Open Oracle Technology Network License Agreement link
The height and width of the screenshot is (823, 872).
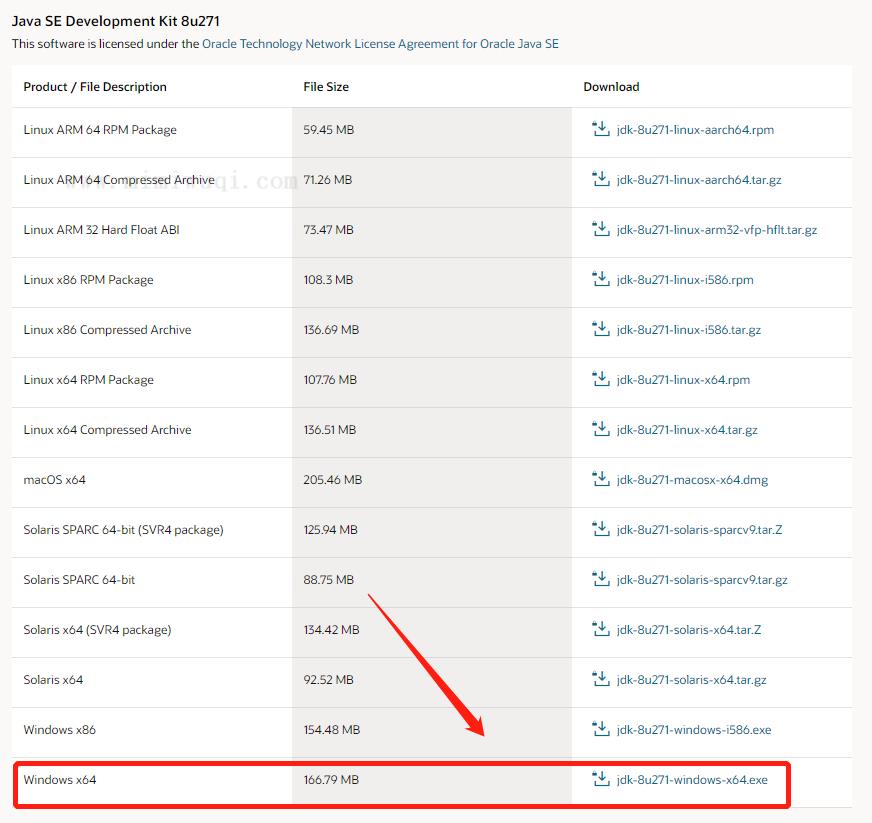point(380,44)
